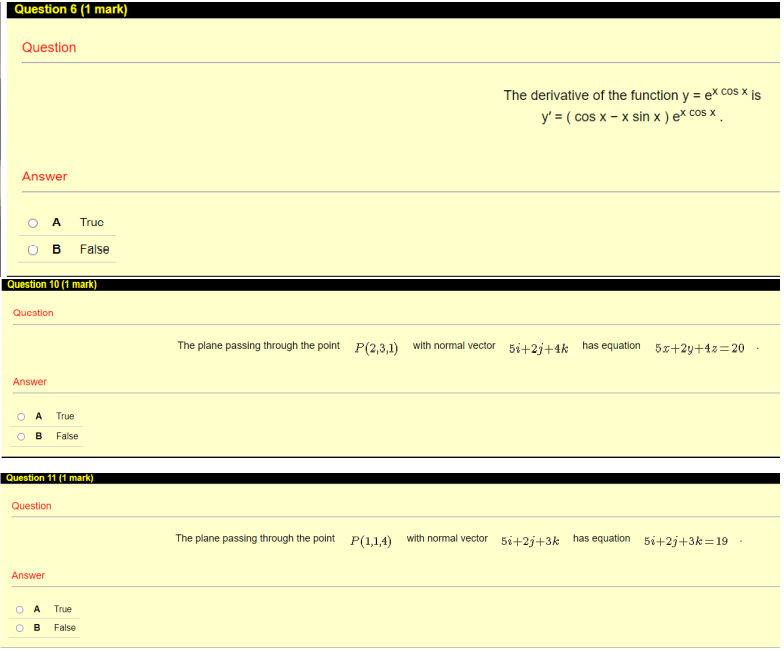This screenshot has width=784, height=650.
Task: Click the red 'Question' heading in Question 11
Action: pos(32,506)
